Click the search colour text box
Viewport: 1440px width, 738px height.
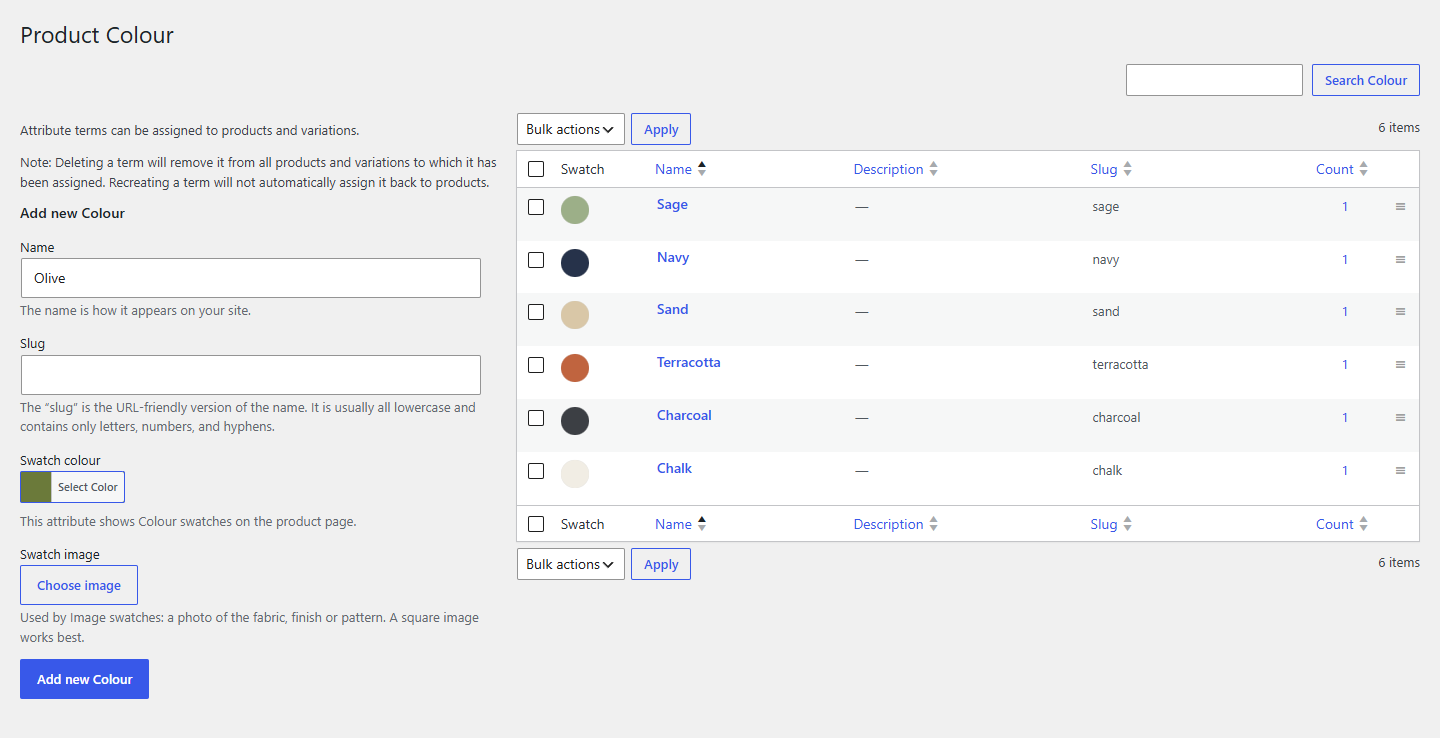point(1214,80)
